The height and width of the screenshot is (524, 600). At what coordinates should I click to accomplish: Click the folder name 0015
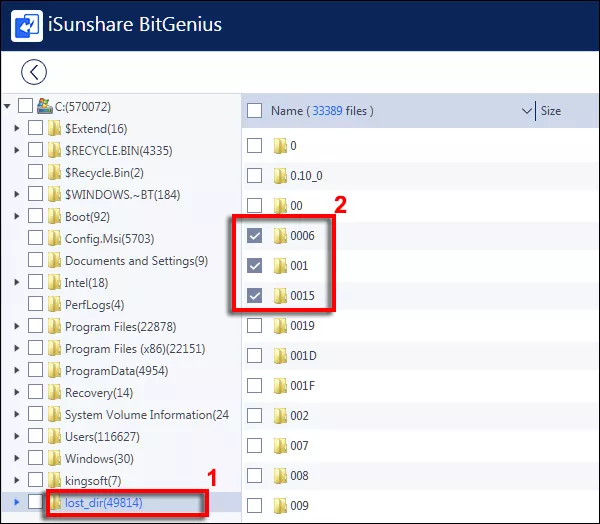(302, 295)
